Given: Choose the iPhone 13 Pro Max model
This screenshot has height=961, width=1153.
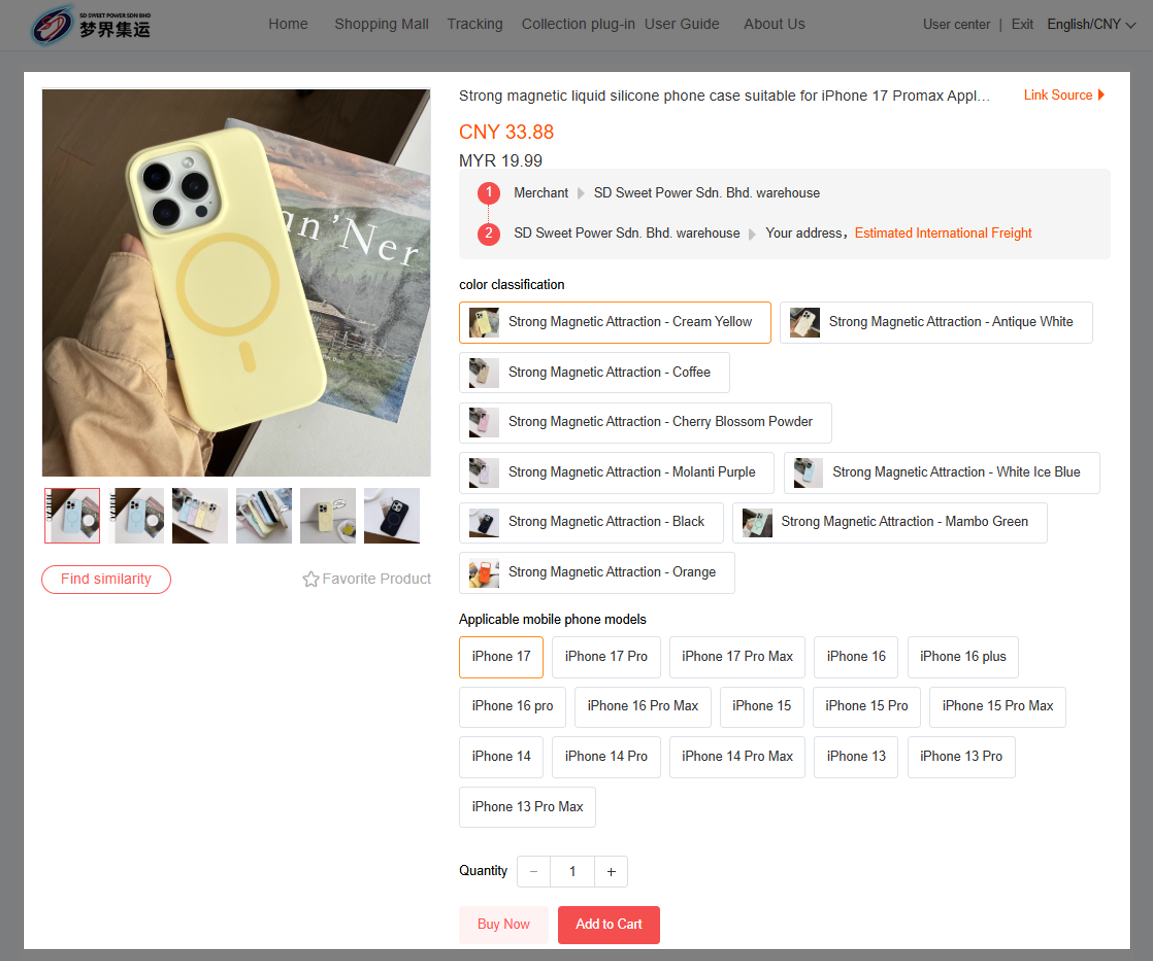Looking at the screenshot, I should click(x=527, y=807).
